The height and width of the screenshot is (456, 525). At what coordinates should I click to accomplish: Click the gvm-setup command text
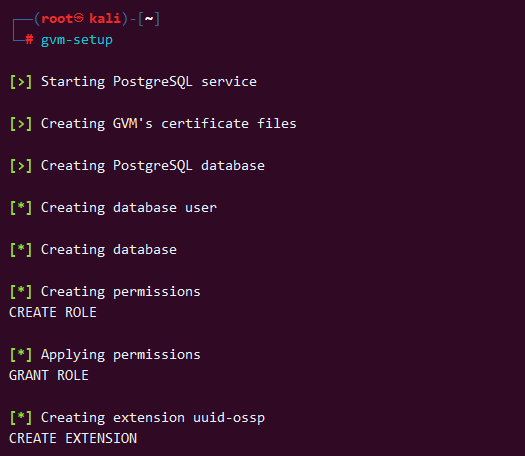77,40
